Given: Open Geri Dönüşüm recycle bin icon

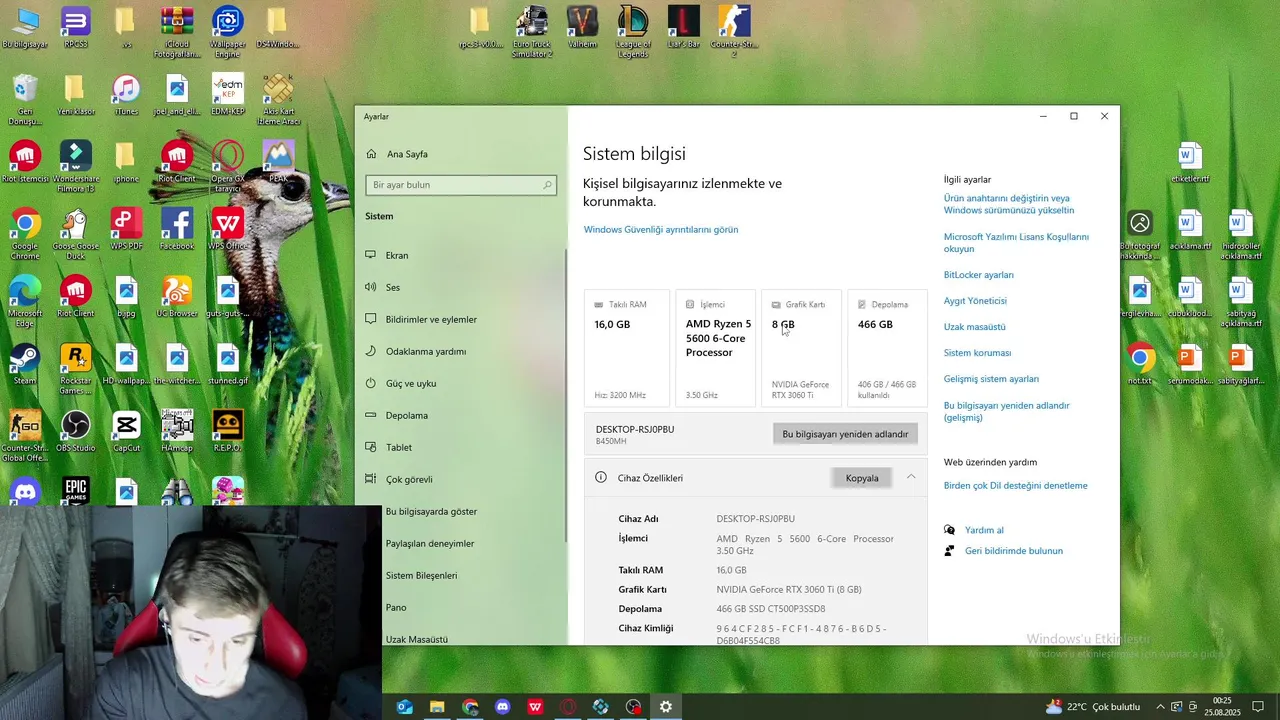Looking at the screenshot, I should tap(25, 100).
